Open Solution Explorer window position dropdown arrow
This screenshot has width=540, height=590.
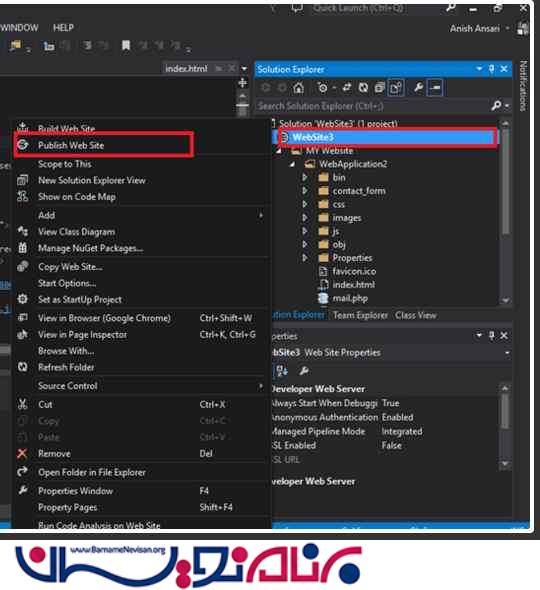(x=479, y=69)
